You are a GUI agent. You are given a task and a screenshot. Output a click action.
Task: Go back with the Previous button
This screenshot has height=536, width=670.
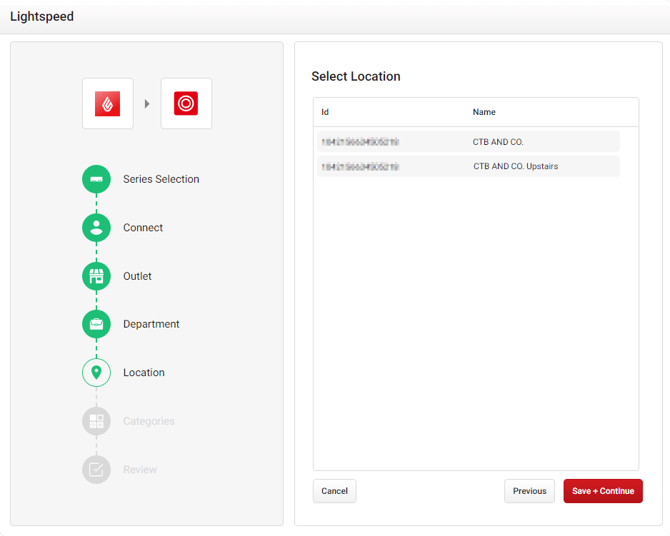click(529, 491)
